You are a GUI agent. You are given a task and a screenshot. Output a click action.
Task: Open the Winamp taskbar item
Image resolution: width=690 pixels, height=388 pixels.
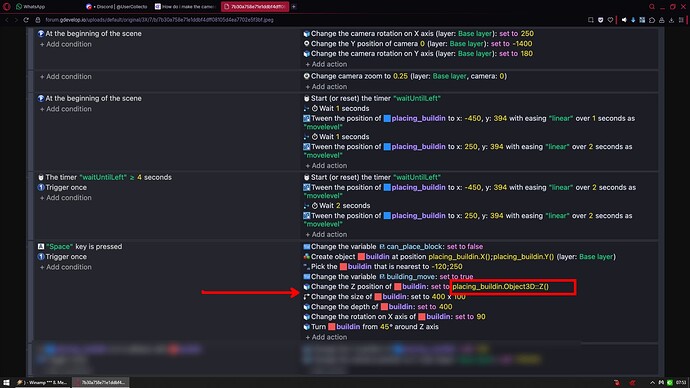[42, 382]
